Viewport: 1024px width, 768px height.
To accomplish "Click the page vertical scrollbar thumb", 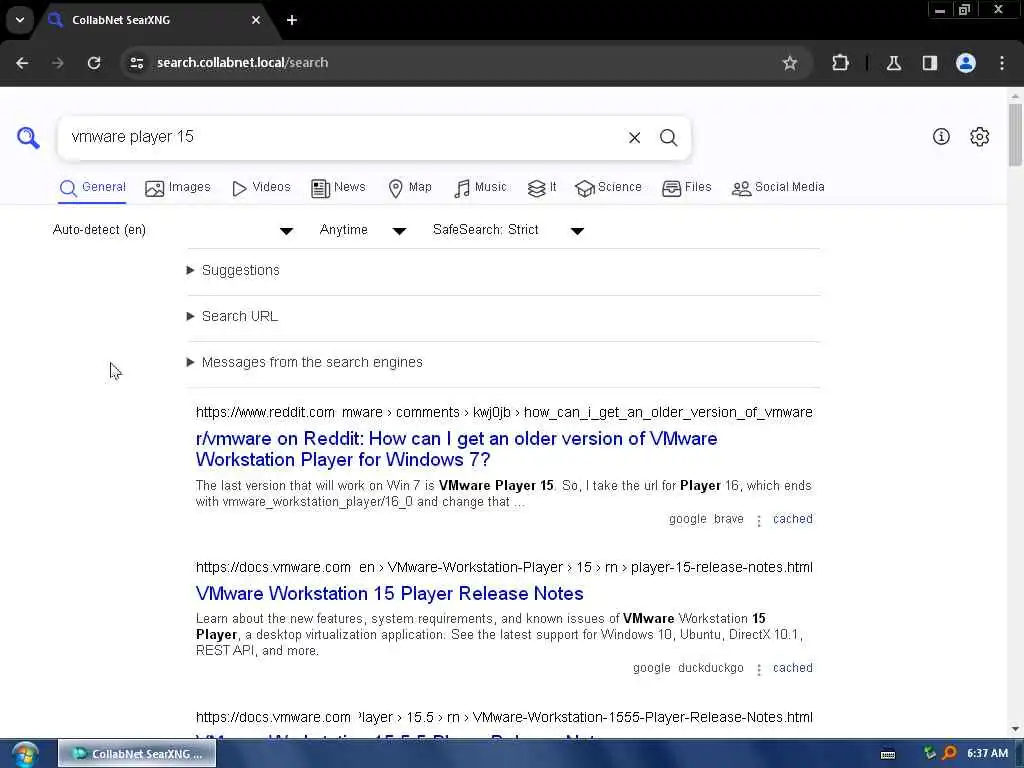I will (x=1015, y=135).
